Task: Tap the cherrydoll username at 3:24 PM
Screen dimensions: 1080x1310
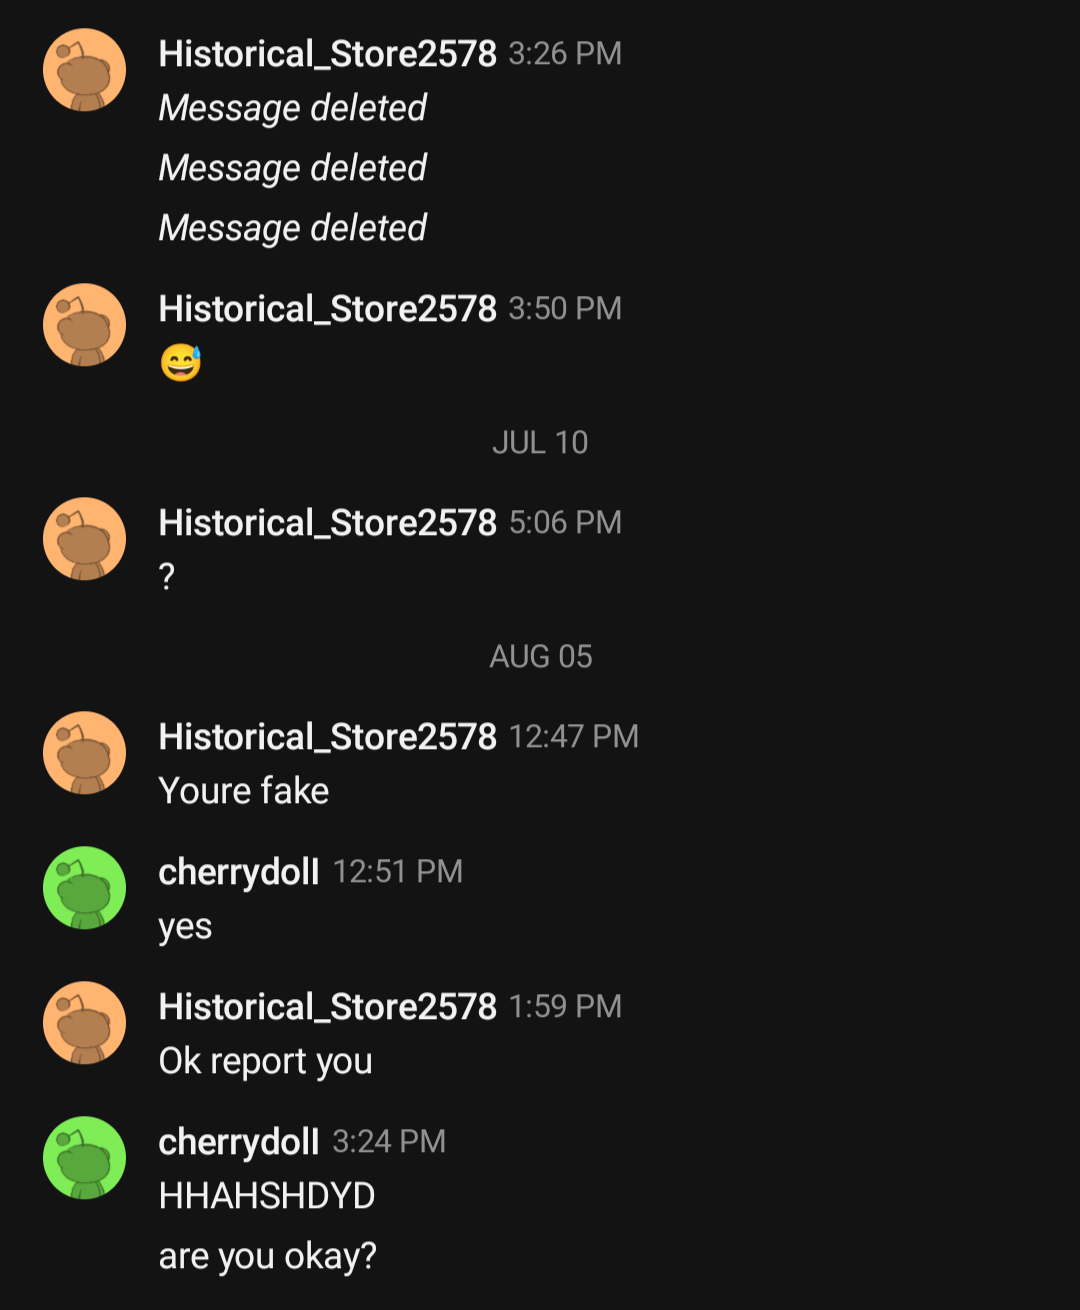Action: pyautogui.click(x=239, y=1142)
